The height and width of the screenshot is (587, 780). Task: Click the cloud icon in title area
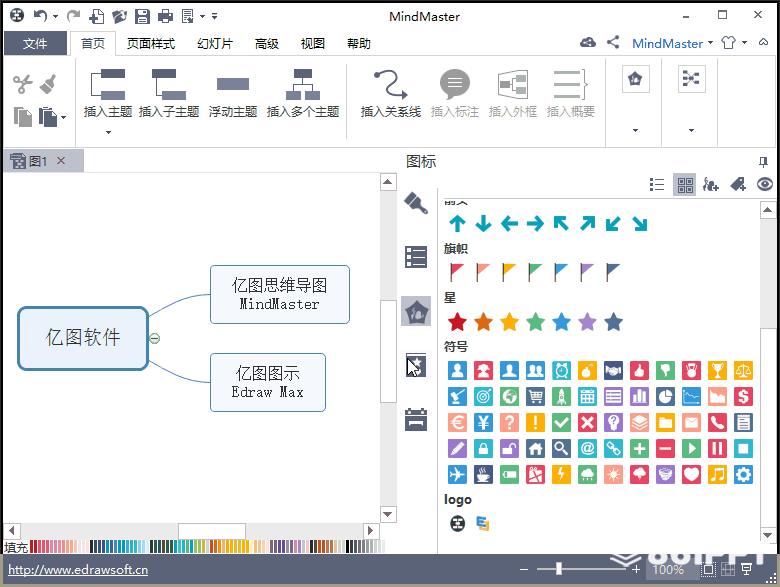click(588, 43)
